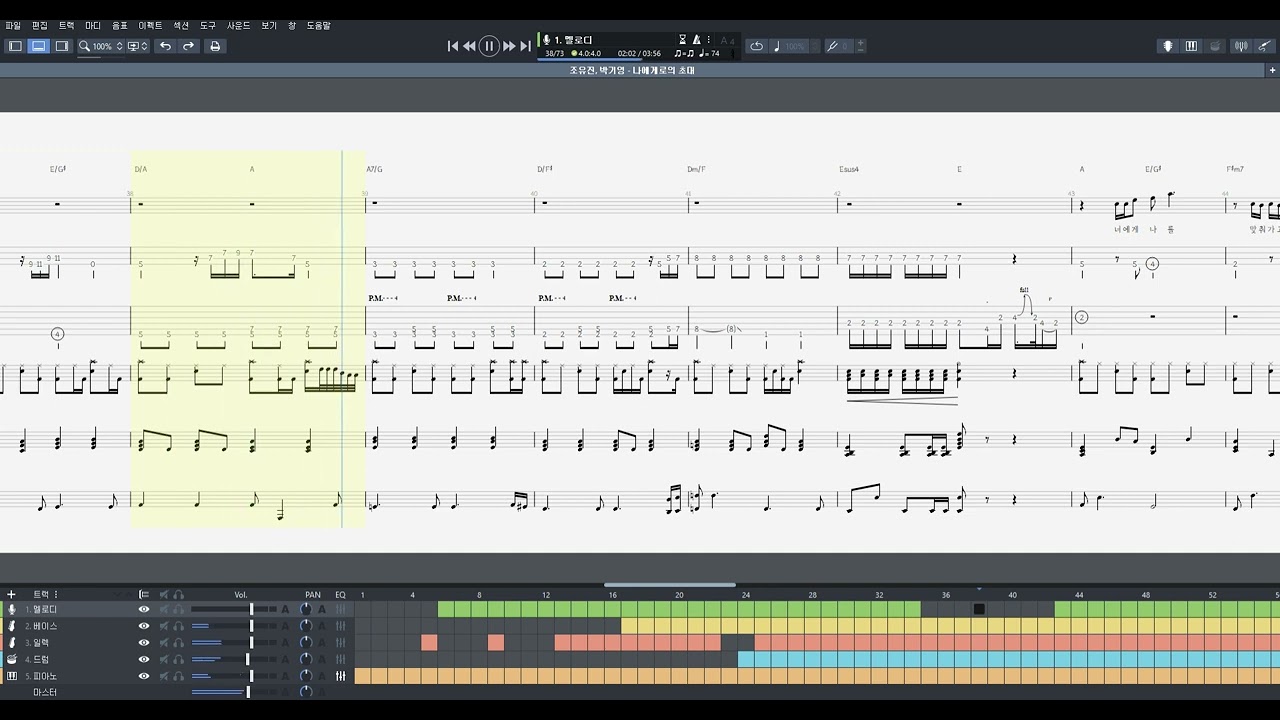Open the 피아노 track equalizer
The image size is (1280, 720).
pos(341,677)
